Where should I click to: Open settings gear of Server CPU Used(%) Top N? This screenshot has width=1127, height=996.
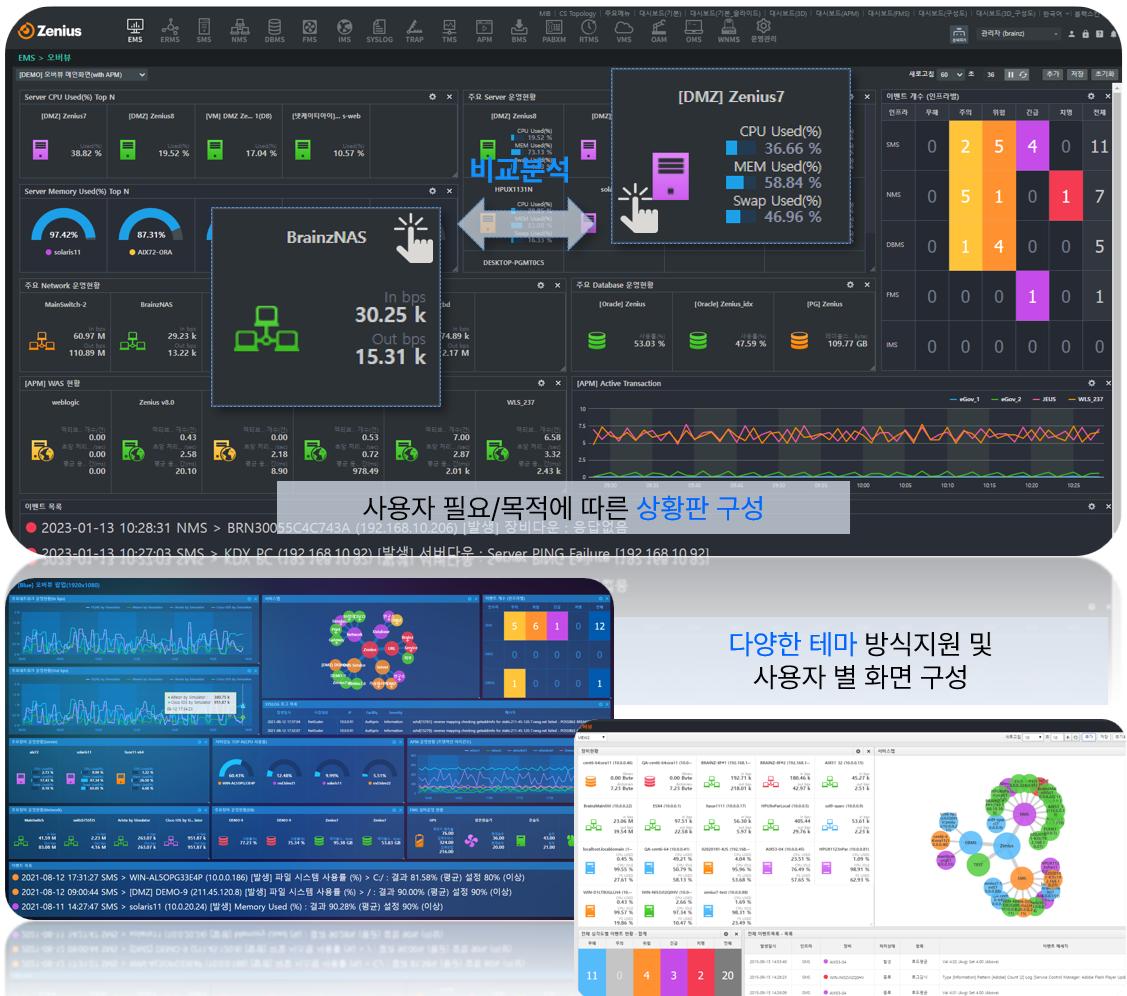(433, 97)
